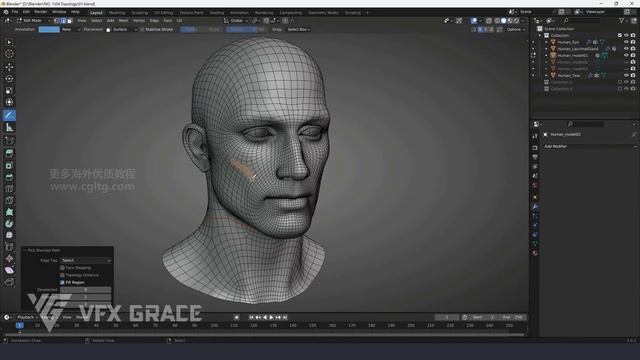Uncheck the Fill Region checkbox
640x360 pixels.
[62, 282]
